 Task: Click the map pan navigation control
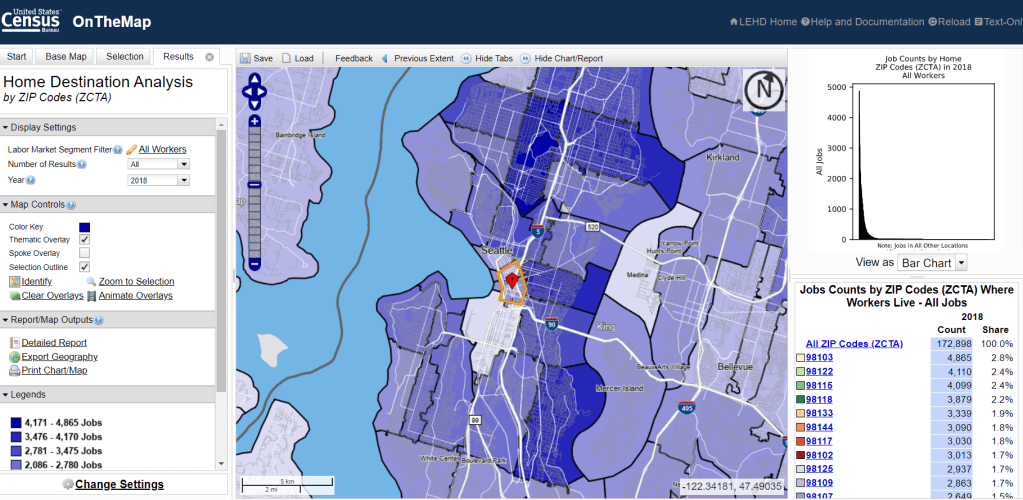pos(254,95)
